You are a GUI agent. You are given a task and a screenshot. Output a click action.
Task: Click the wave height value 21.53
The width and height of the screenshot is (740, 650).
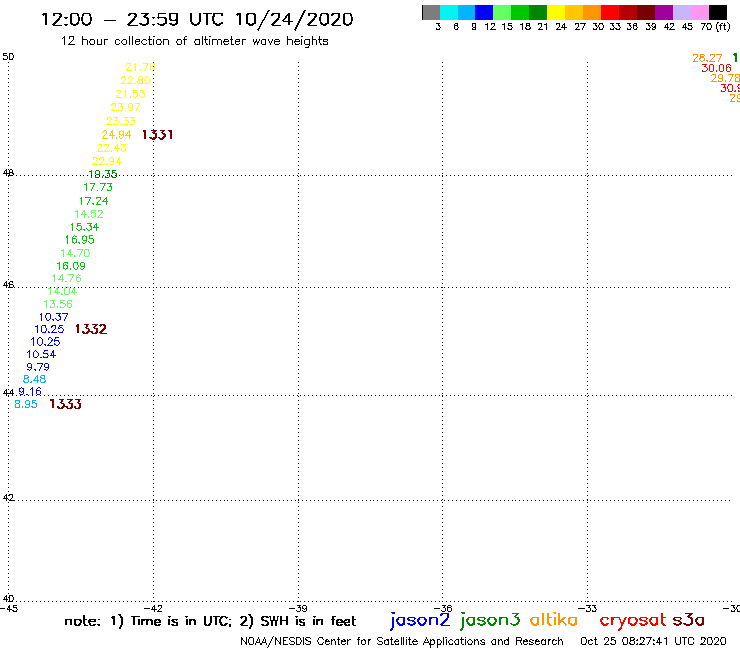[x=131, y=94]
